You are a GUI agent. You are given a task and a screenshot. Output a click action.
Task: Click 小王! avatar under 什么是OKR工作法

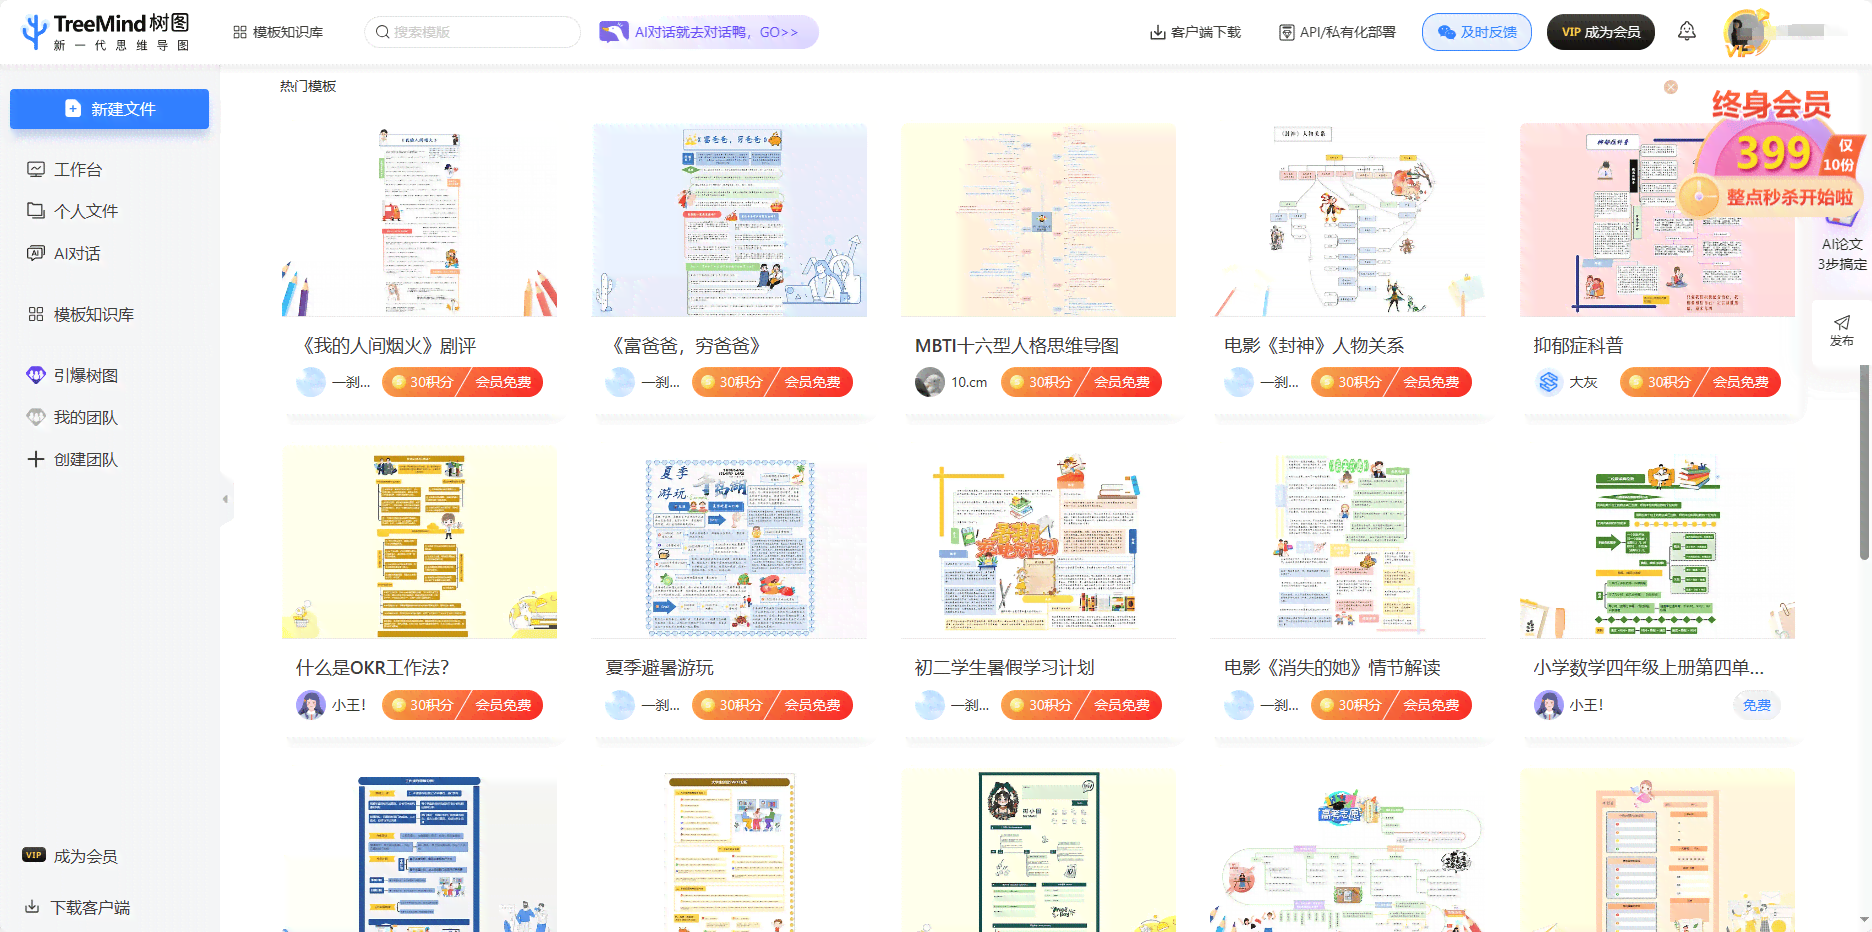(311, 705)
